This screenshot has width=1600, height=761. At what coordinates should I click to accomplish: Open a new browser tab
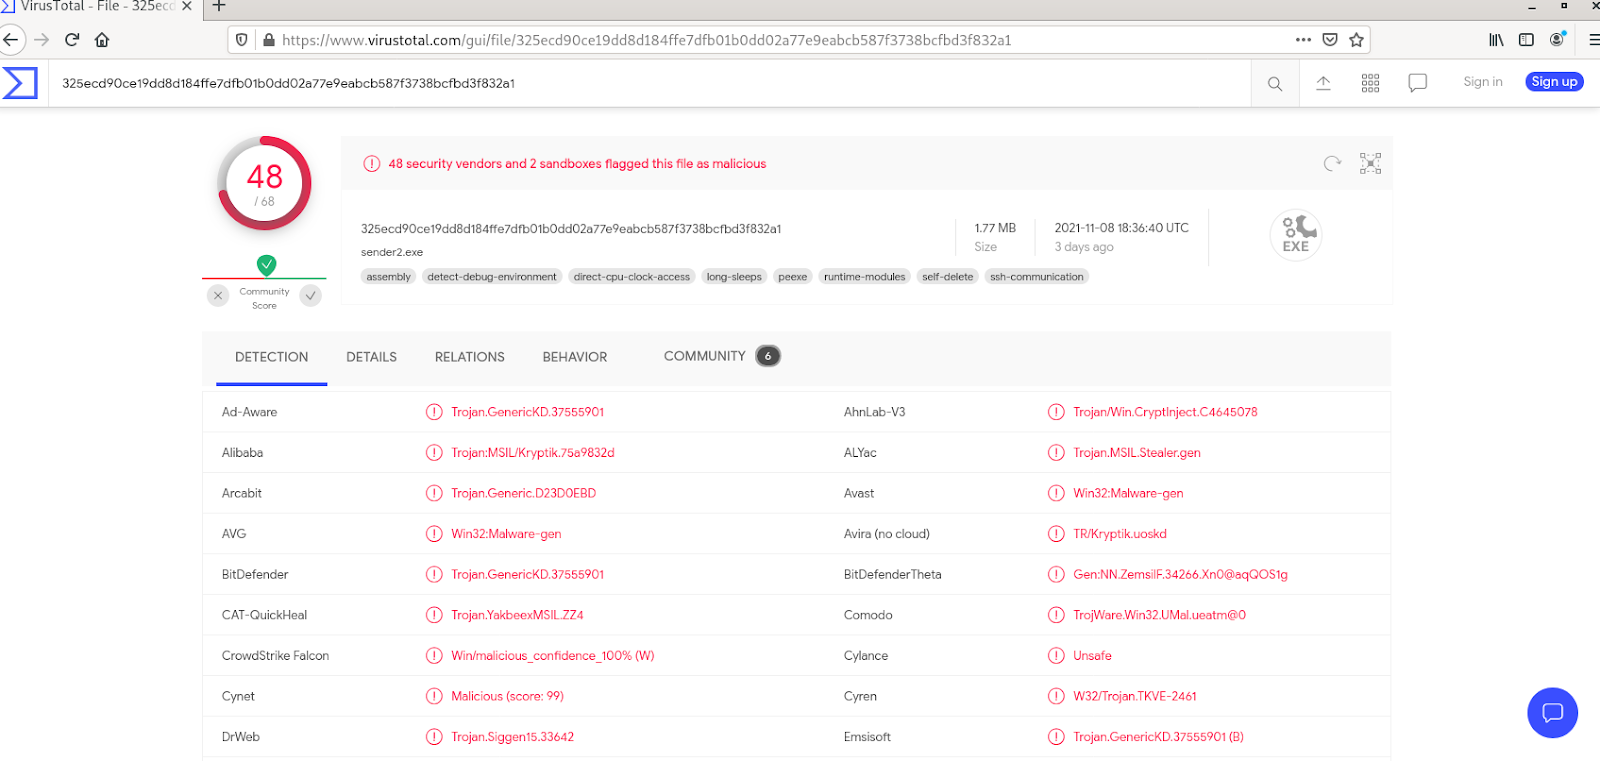click(x=219, y=7)
